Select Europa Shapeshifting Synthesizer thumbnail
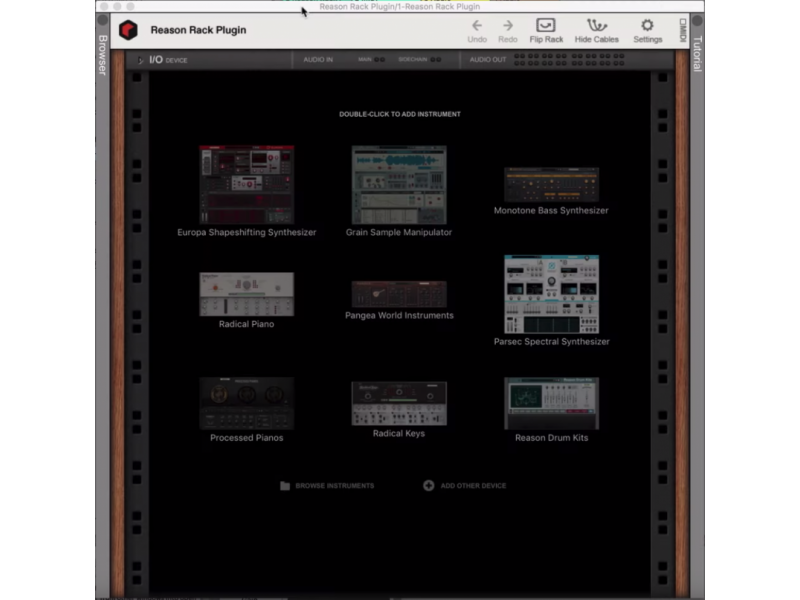Screen dimensions: 800x600 [246, 185]
